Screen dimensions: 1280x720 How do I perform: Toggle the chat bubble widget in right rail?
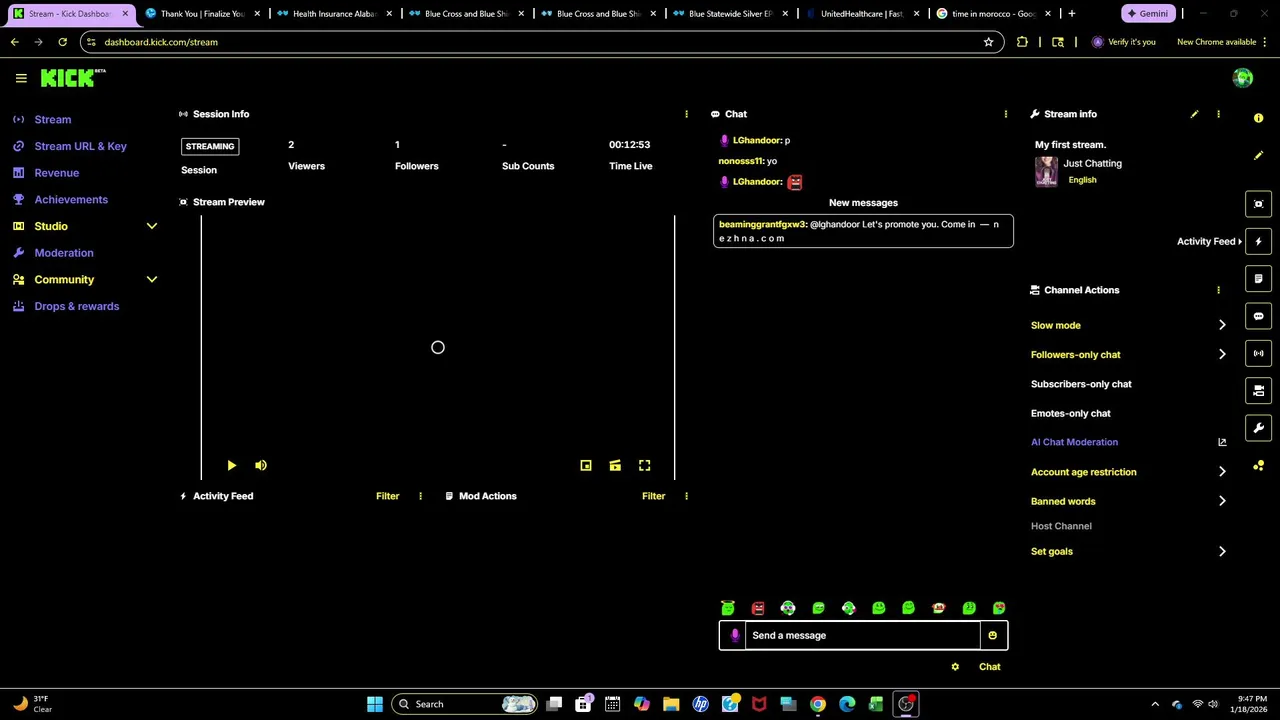(x=1259, y=316)
